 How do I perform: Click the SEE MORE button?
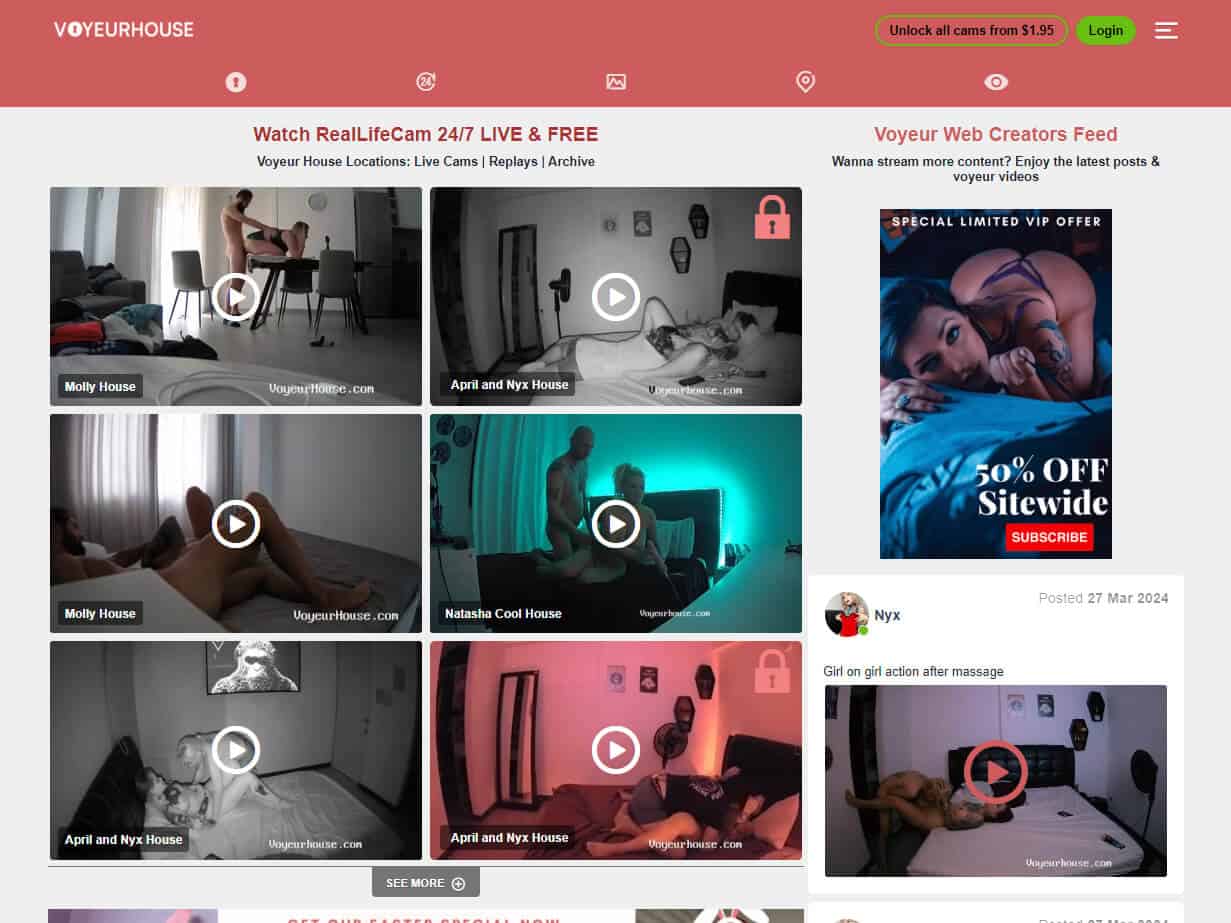426,883
